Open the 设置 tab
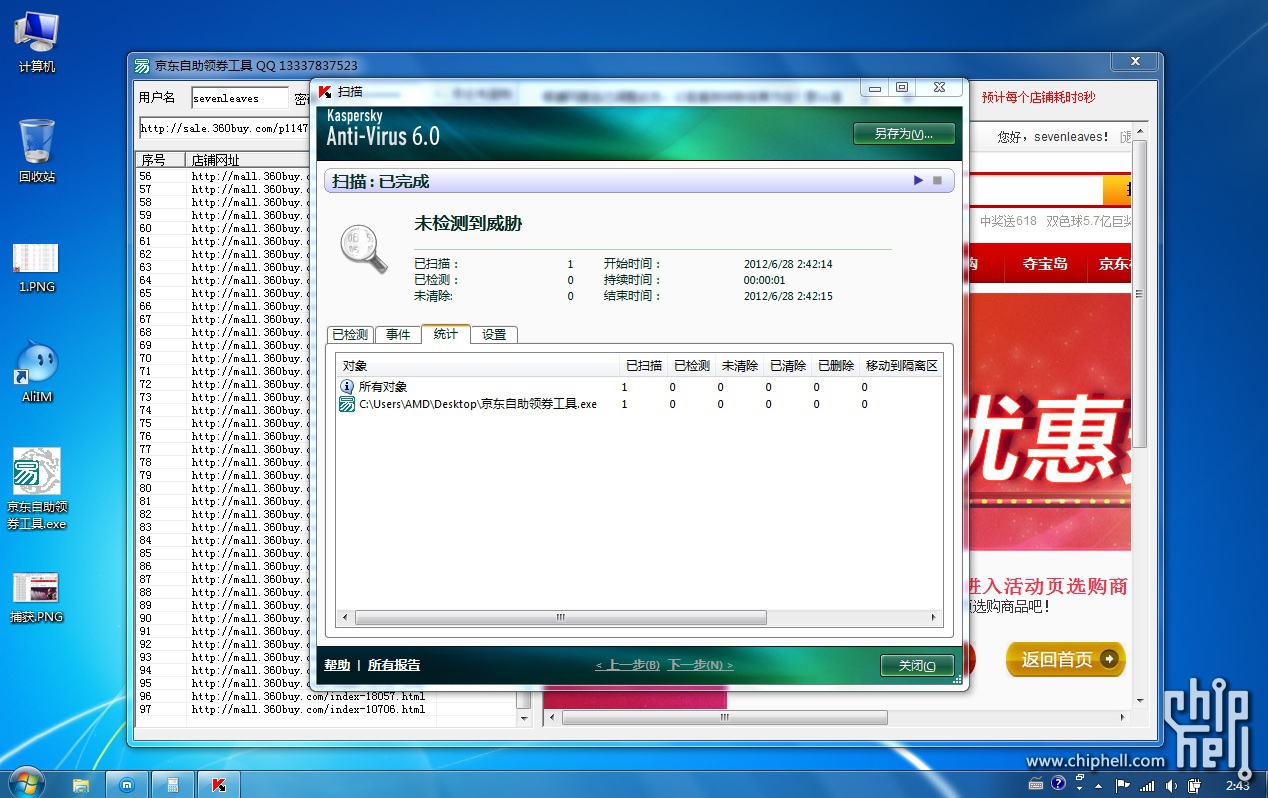Screen dimensions: 1268x798 coord(494,334)
